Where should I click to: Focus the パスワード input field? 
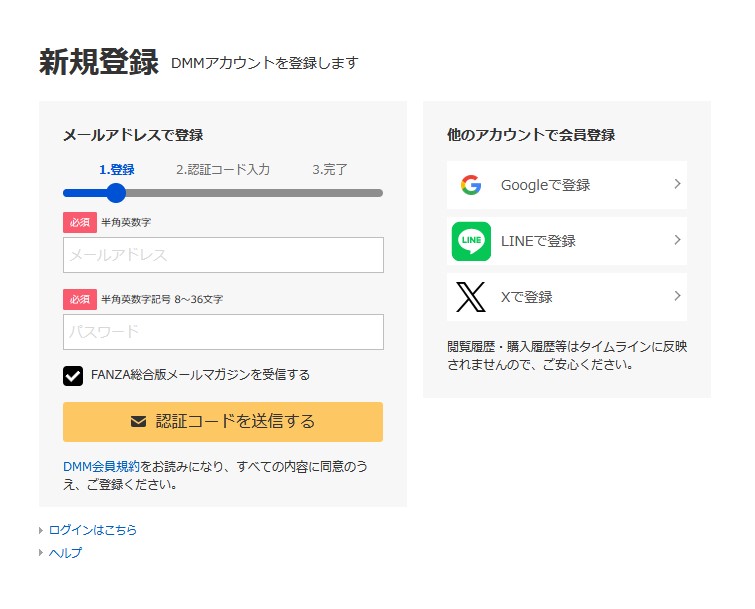[x=223, y=332]
